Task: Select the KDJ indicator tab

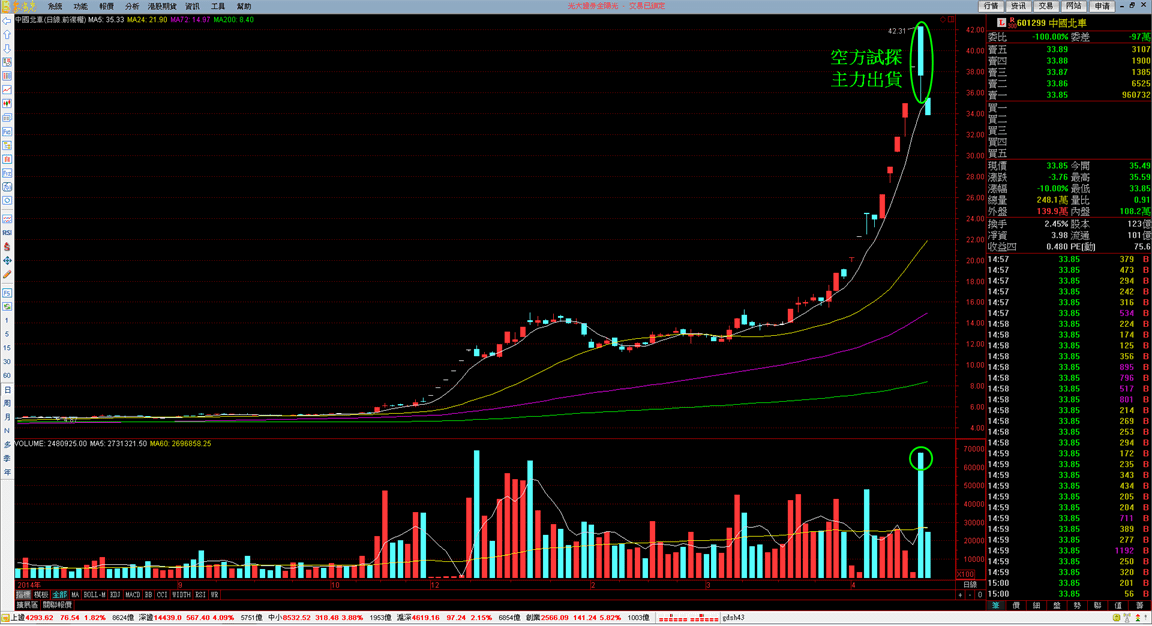Action: 115,594
